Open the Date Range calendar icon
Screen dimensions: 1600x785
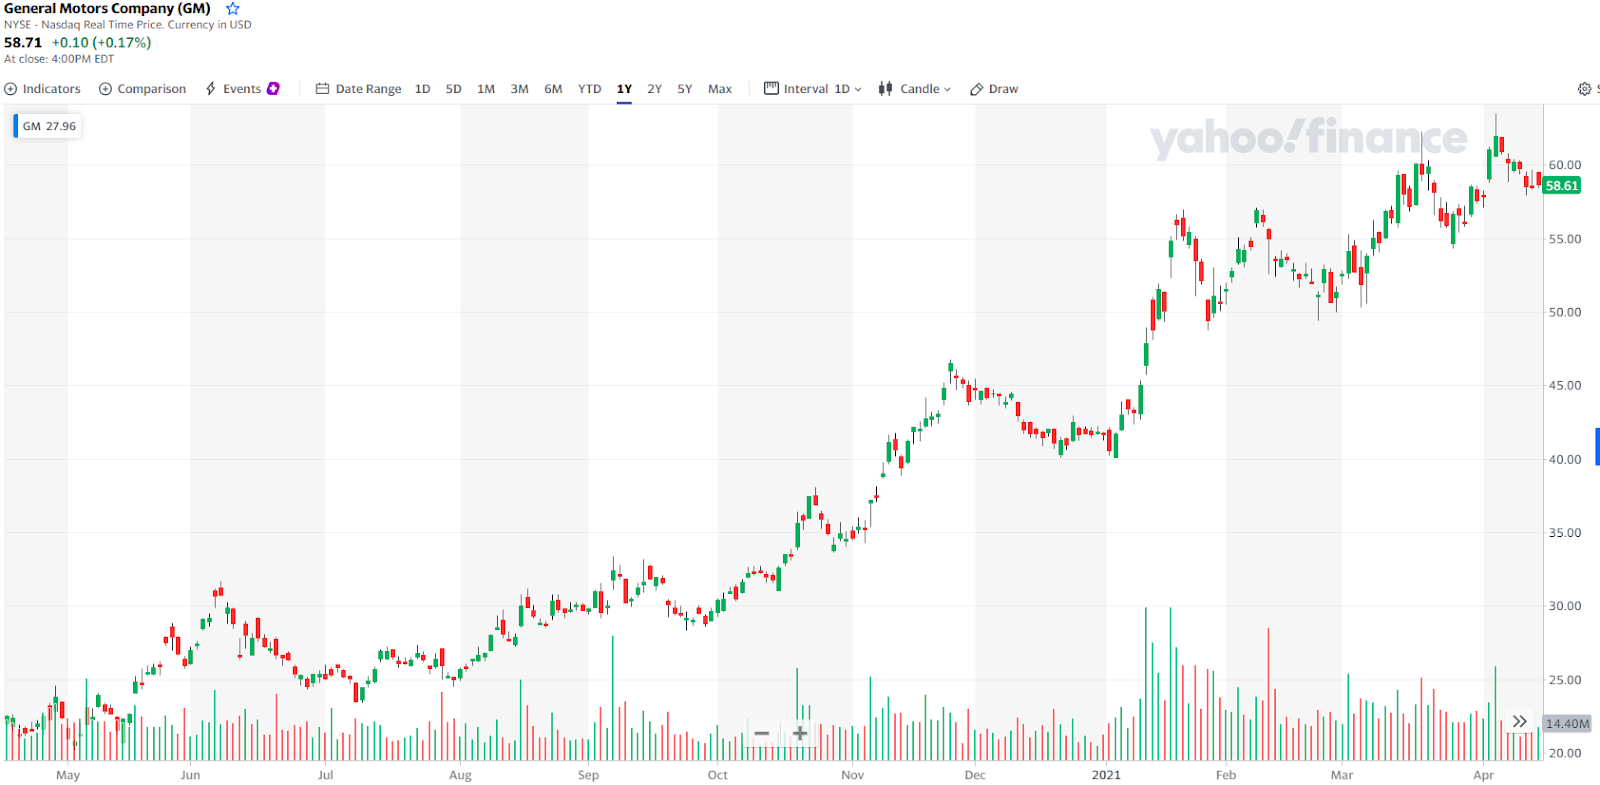click(x=322, y=89)
